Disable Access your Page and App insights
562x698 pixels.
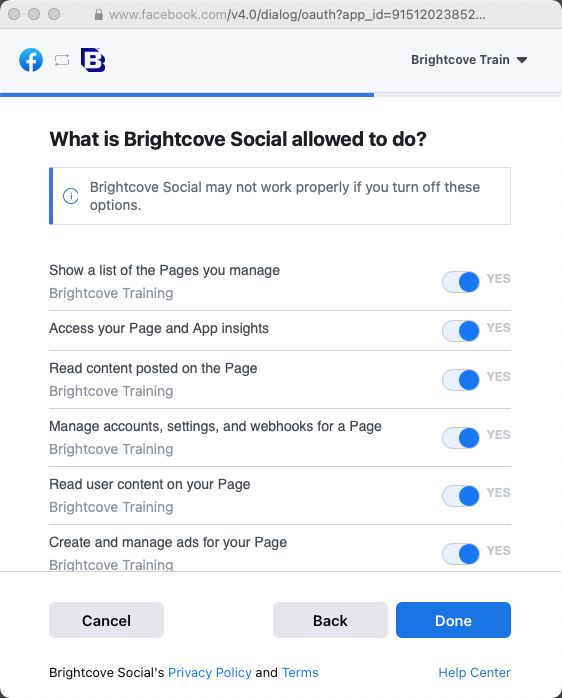[x=460, y=331]
